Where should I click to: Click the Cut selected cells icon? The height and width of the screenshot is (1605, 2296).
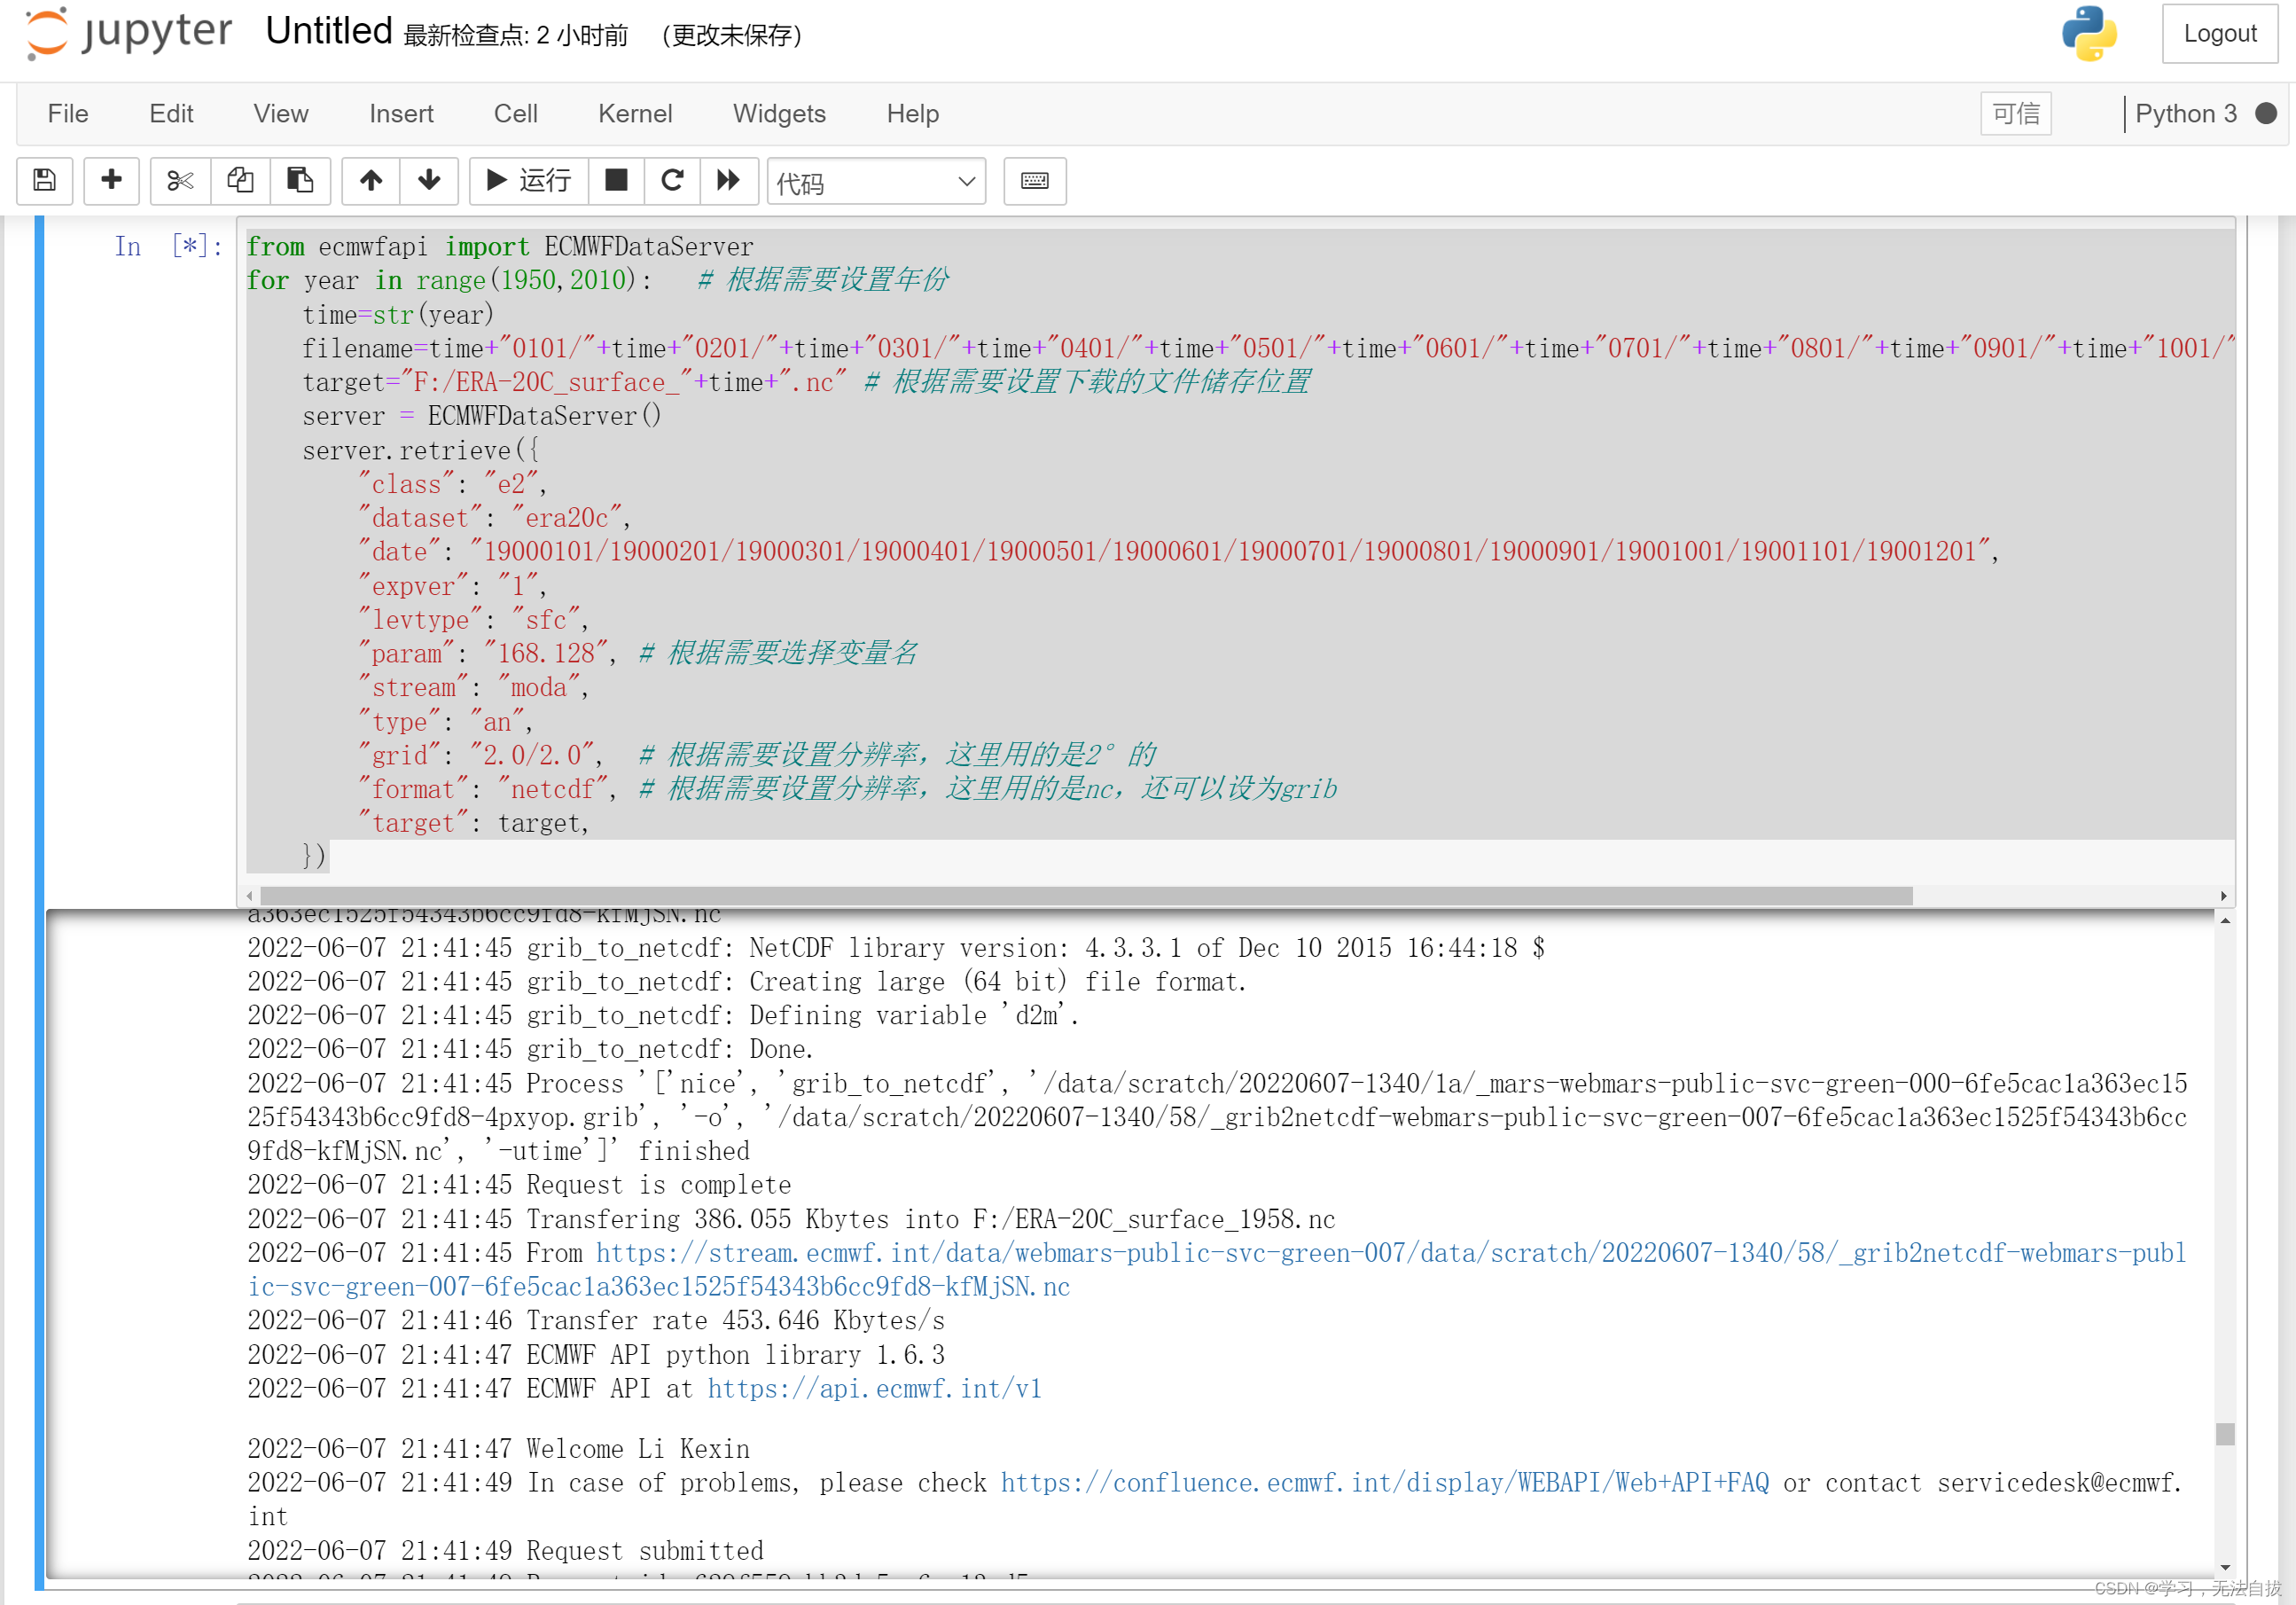point(175,180)
